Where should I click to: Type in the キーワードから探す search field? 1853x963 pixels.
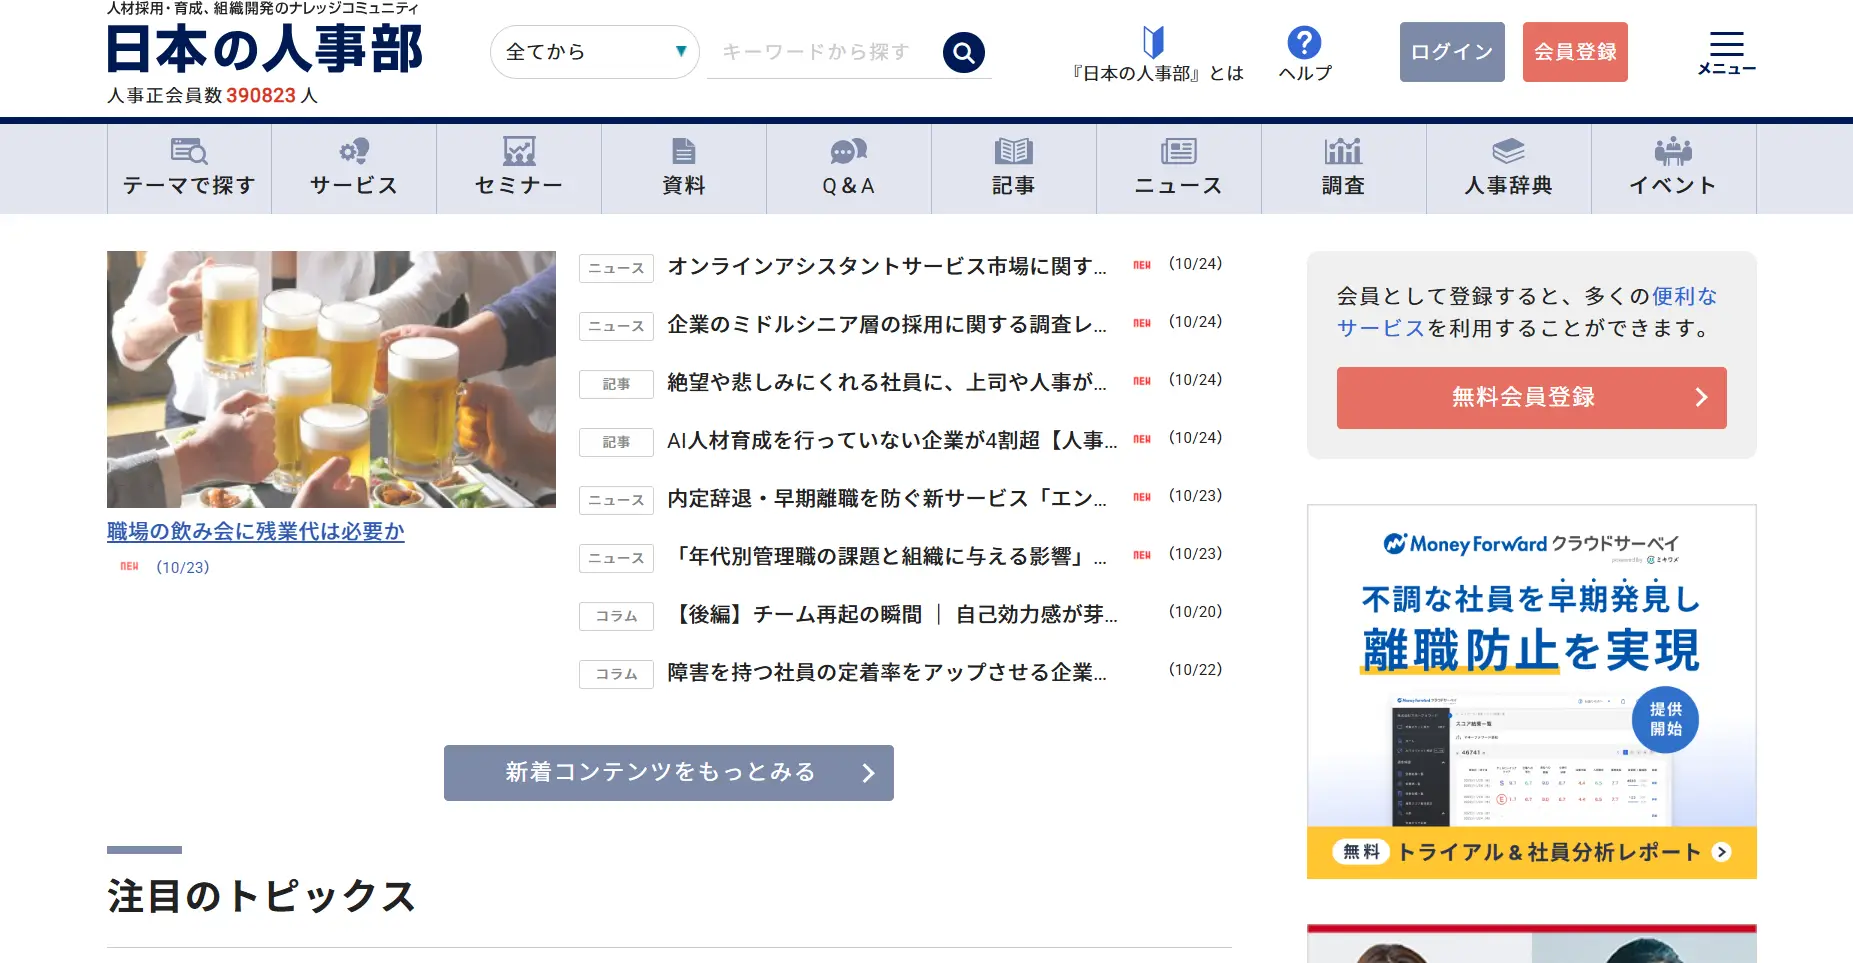[820, 52]
